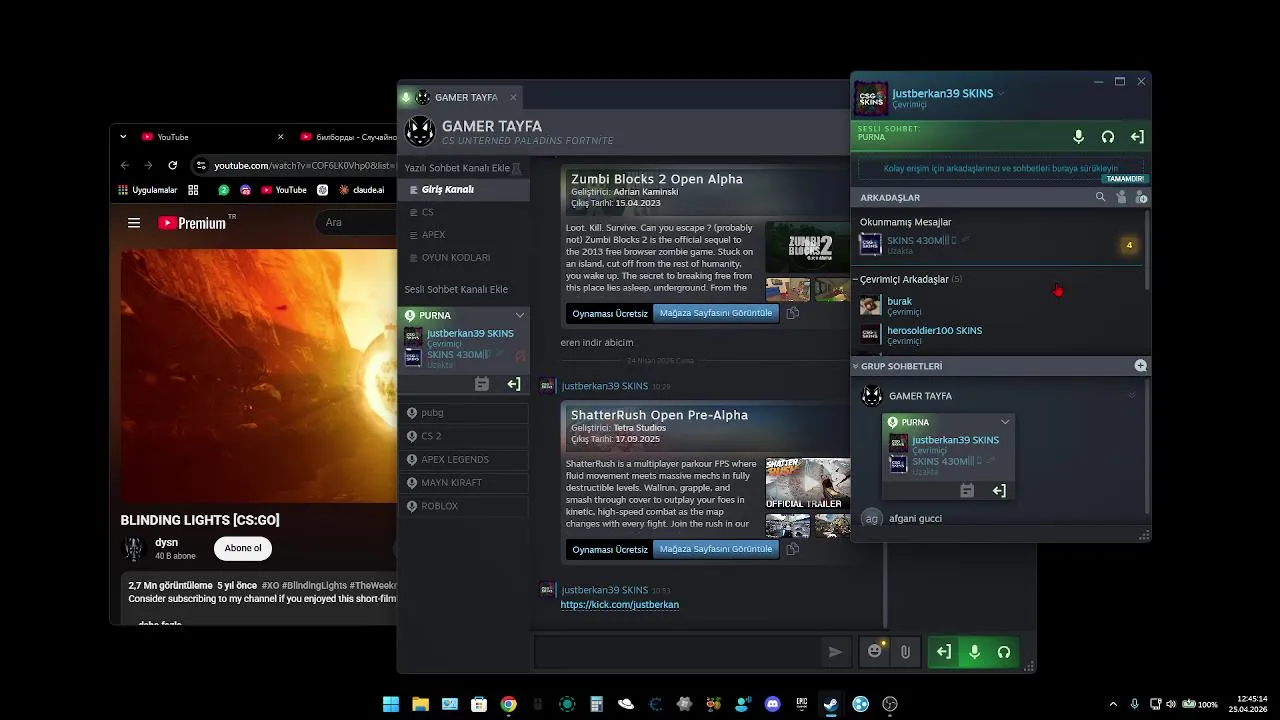Toggle headphones in green bottom bar
1280x720 pixels.
click(x=1004, y=652)
